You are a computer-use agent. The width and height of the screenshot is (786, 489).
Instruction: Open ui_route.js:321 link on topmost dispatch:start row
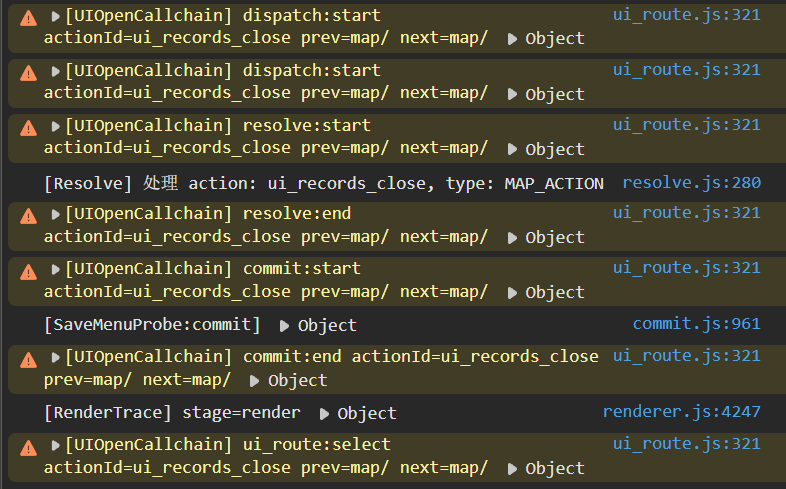(x=687, y=15)
